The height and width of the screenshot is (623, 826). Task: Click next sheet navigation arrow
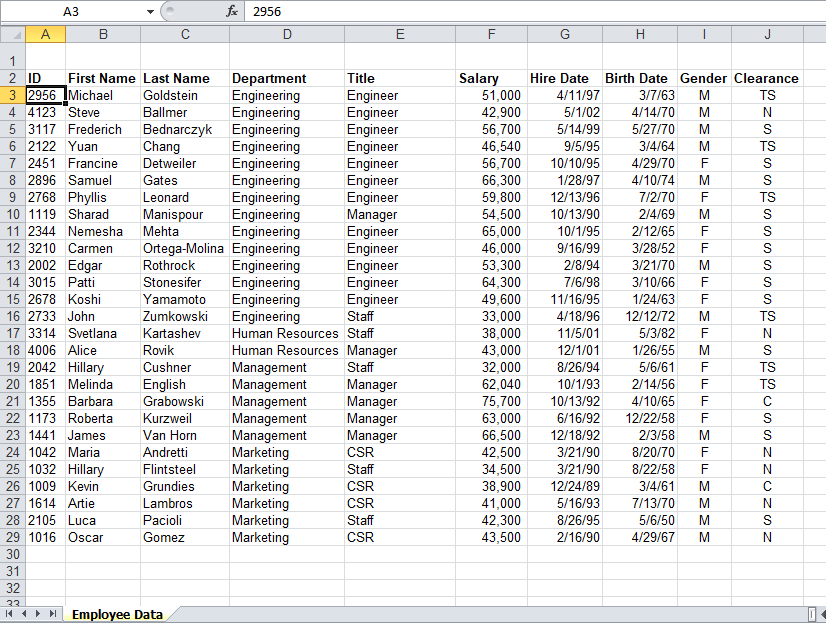pos(38,614)
